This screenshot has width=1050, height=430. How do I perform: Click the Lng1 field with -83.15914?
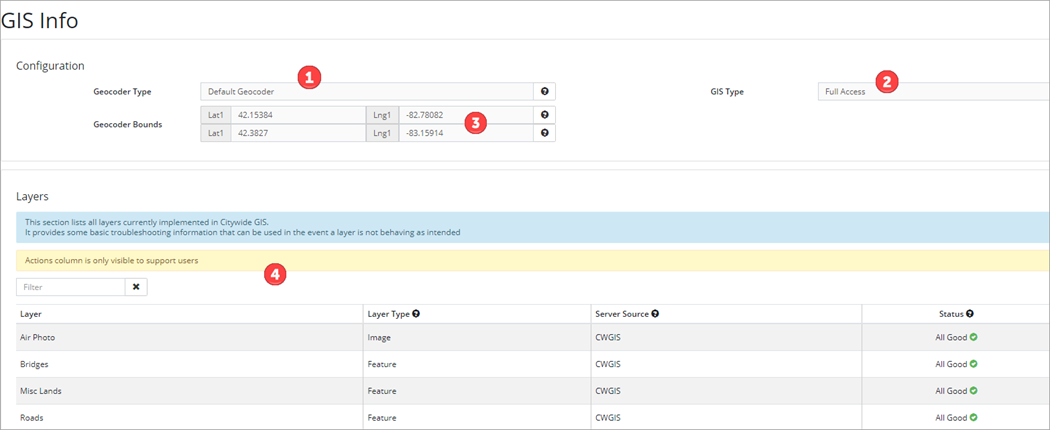tap(465, 133)
